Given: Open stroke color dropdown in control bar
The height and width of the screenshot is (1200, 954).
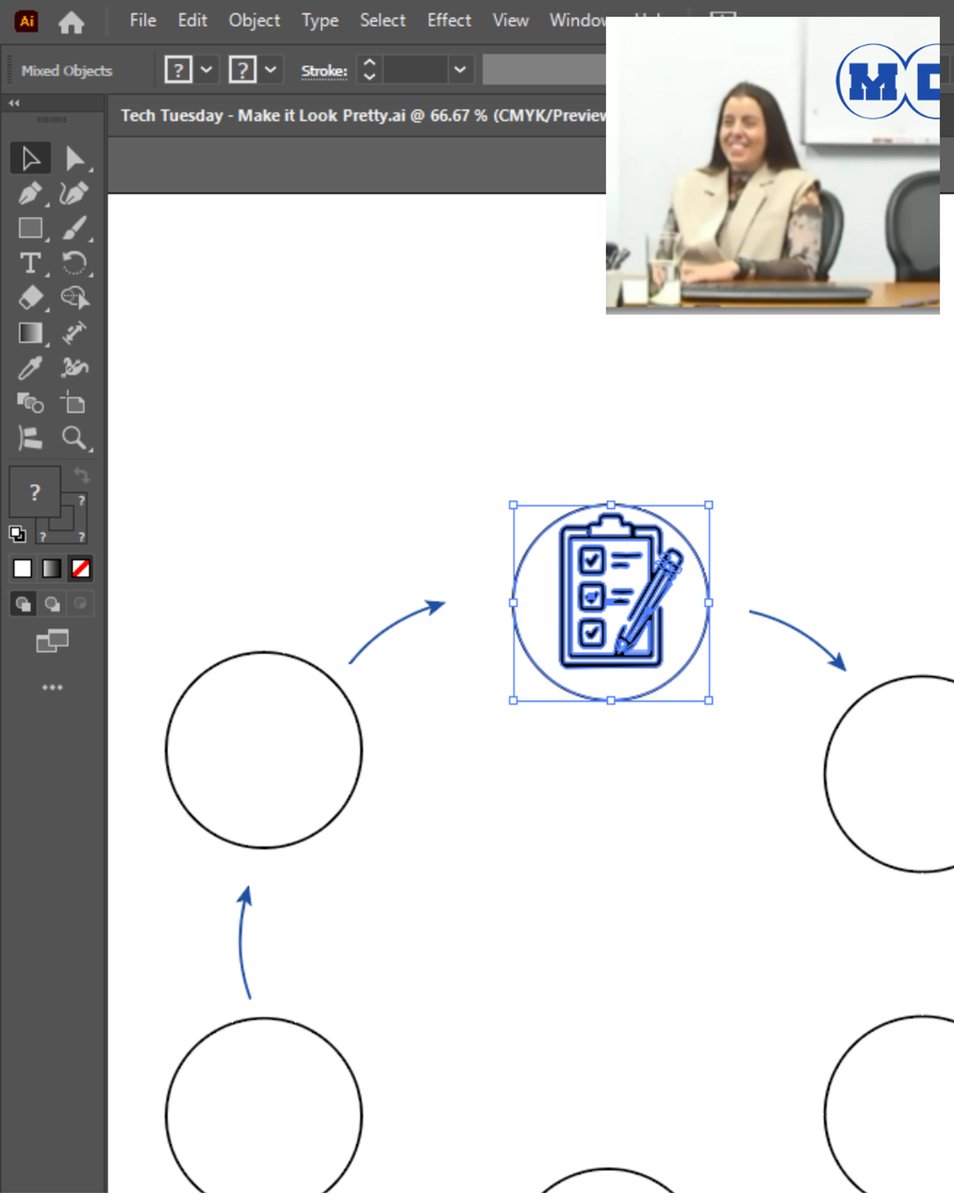Looking at the screenshot, I should 272,70.
